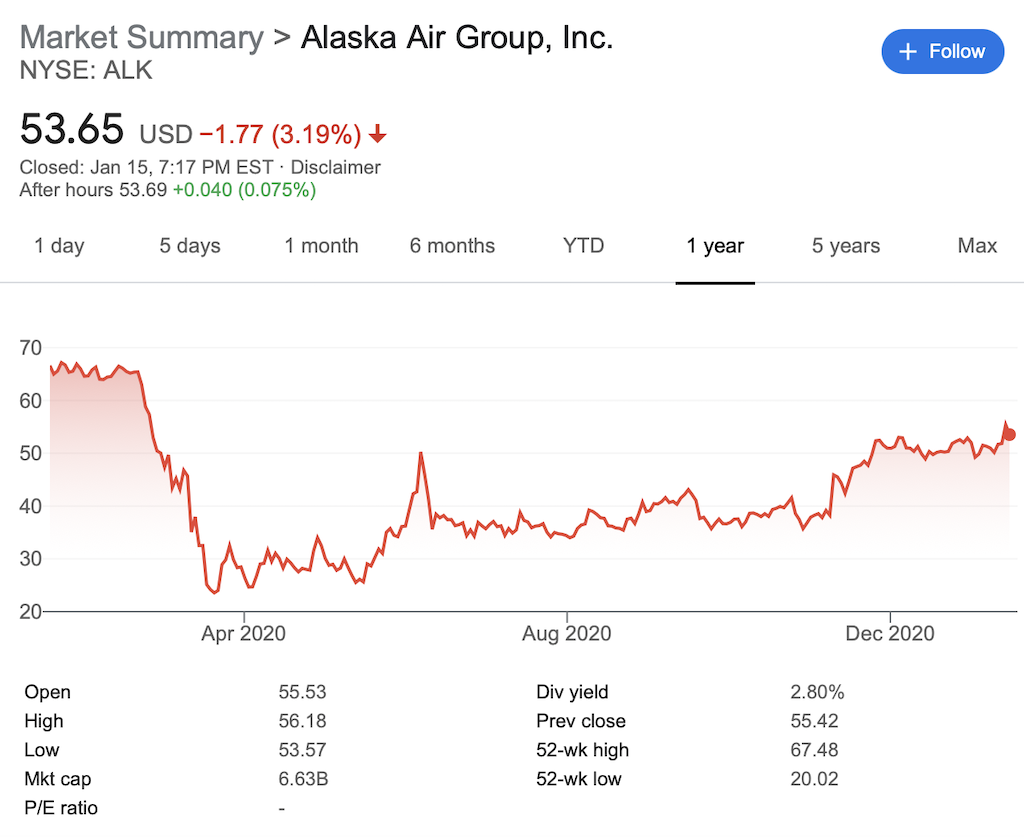Select the 1 day range tab
This screenshot has height=837, width=1024.
click(x=59, y=245)
